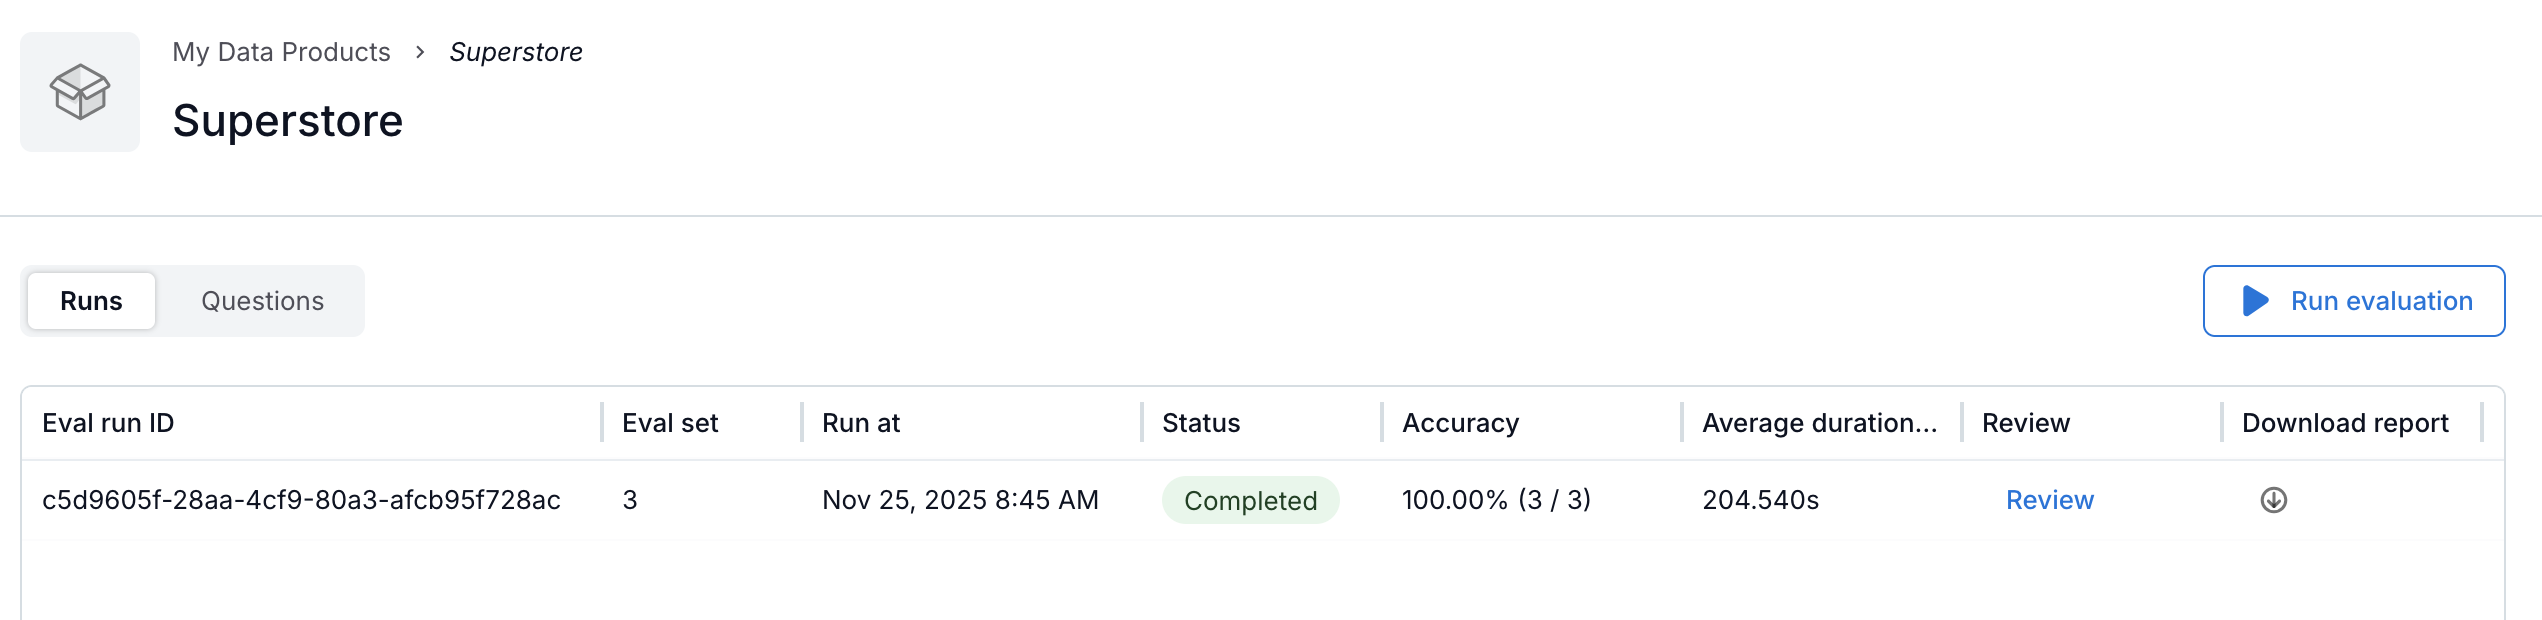
Task: Click the breadcrumb chevron separator
Action: click(420, 52)
